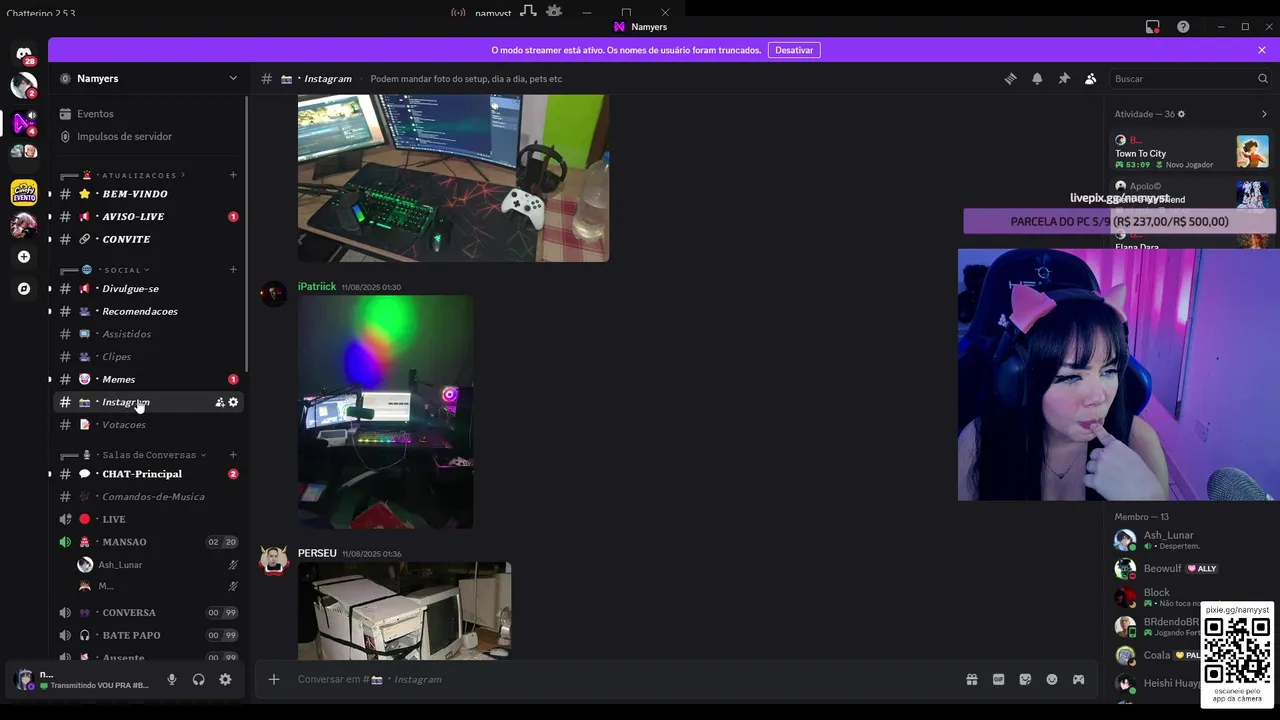Join the CONVERSA voice channel
Image resolution: width=1280 pixels, height=720 pixels.
click(x=148, y=613)
